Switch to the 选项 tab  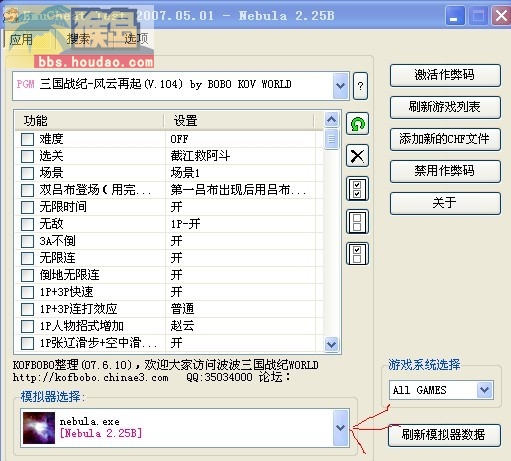(136, 39)
